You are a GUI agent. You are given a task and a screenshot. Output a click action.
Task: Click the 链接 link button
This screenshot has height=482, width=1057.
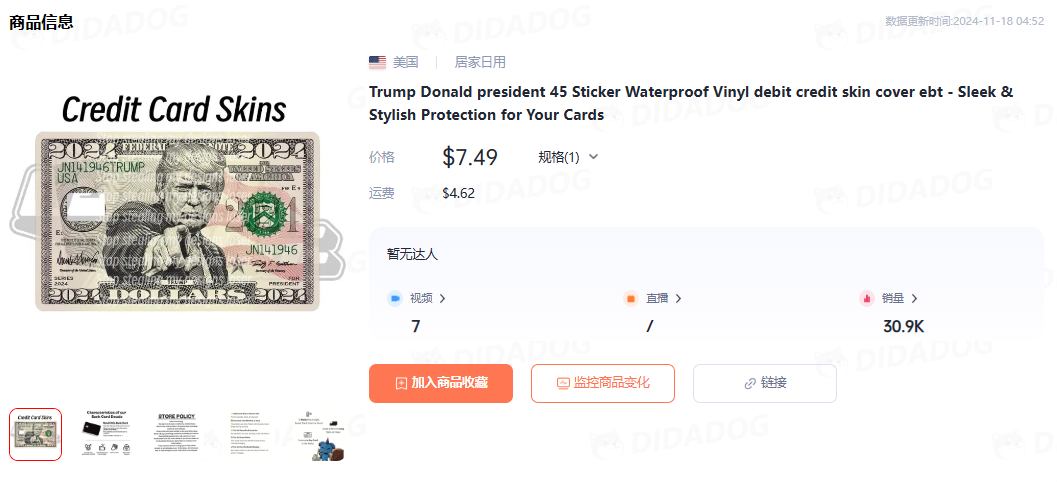[765, 384]
